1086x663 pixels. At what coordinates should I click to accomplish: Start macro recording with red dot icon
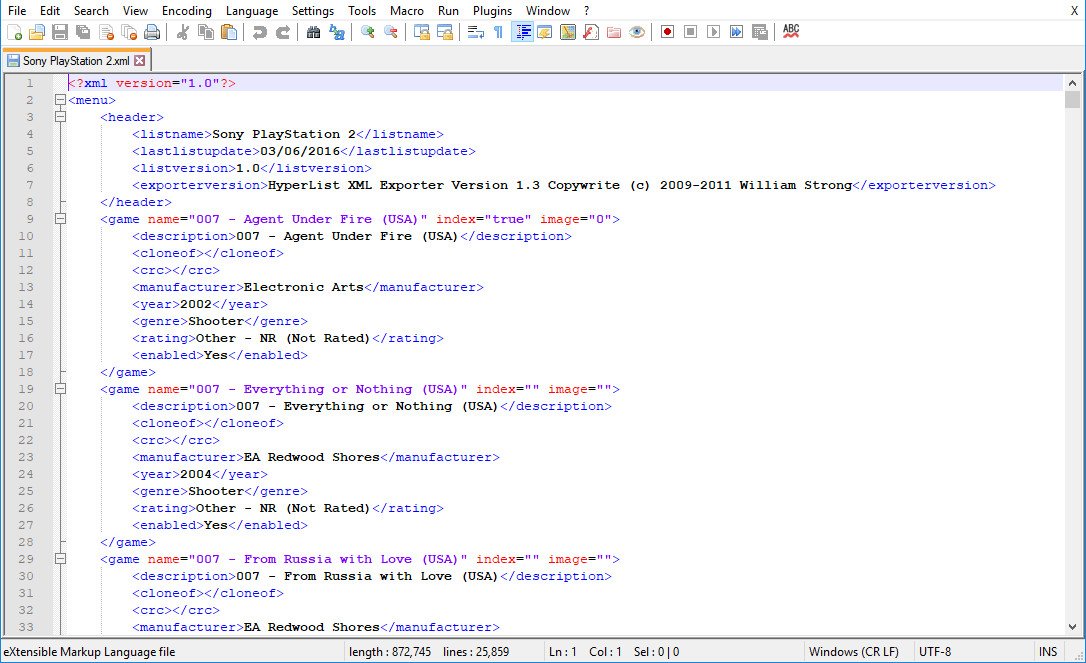(668, 32)
